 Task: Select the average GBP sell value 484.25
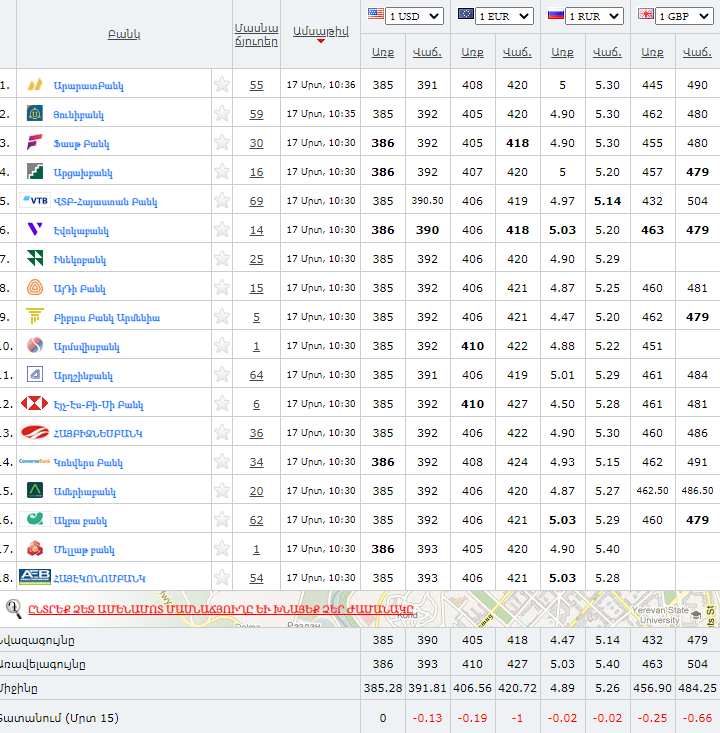pyautogui.click(x=697, y=688)
